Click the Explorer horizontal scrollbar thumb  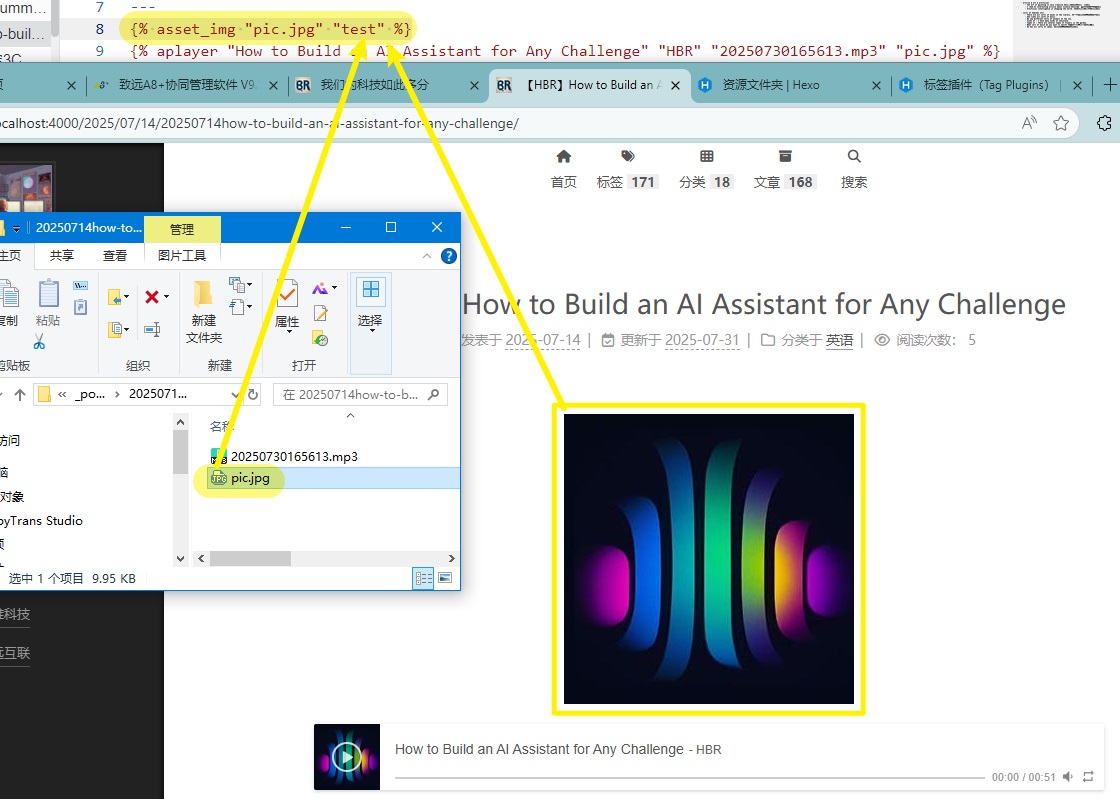coord(250,558)
